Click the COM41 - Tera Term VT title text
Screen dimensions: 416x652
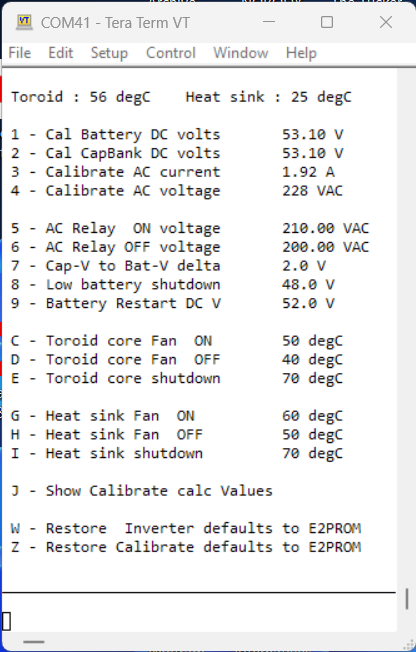tap(115, 22)
